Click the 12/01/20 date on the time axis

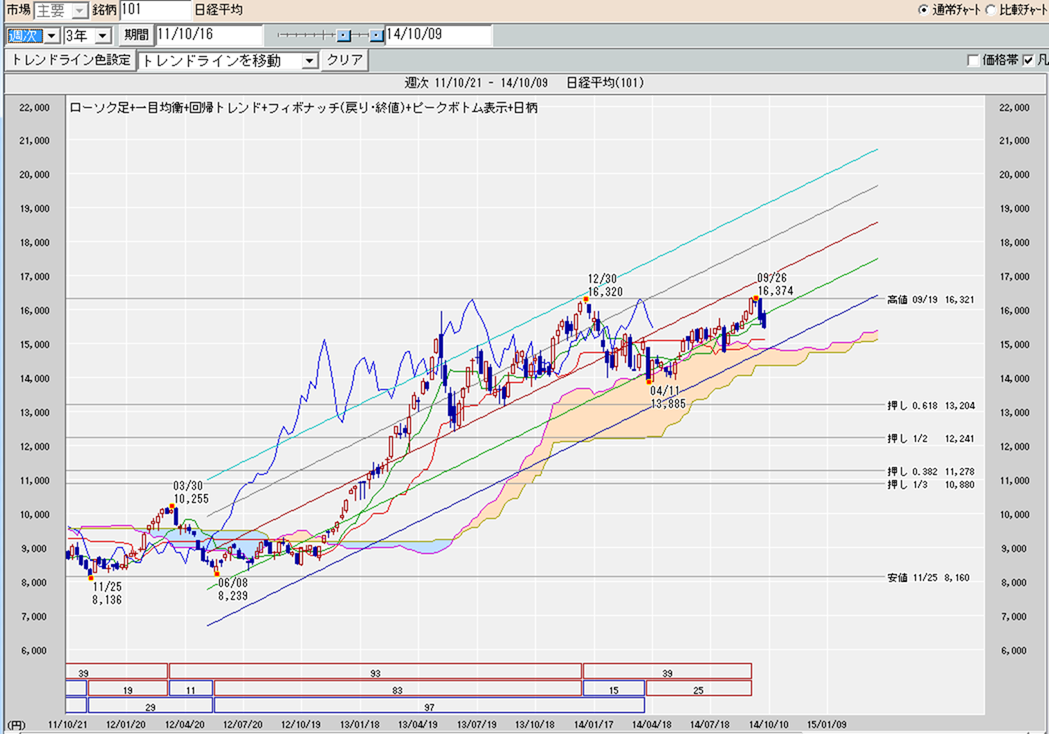[126, 725]
